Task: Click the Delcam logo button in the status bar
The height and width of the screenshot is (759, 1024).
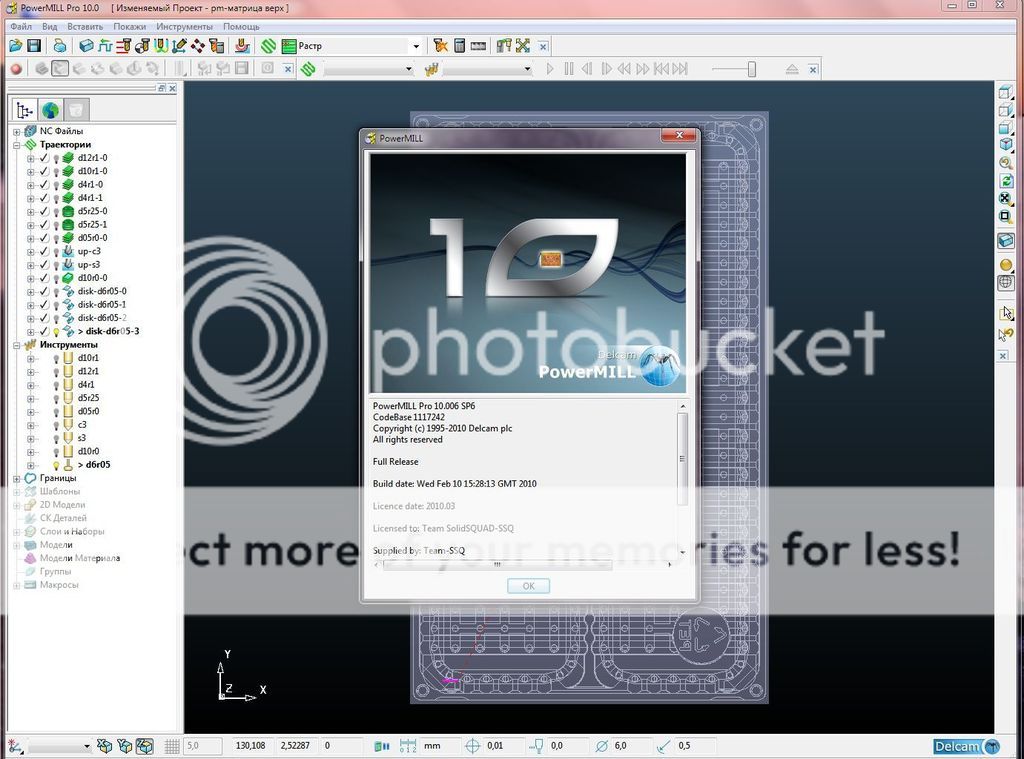Action: tap(965, 746)
